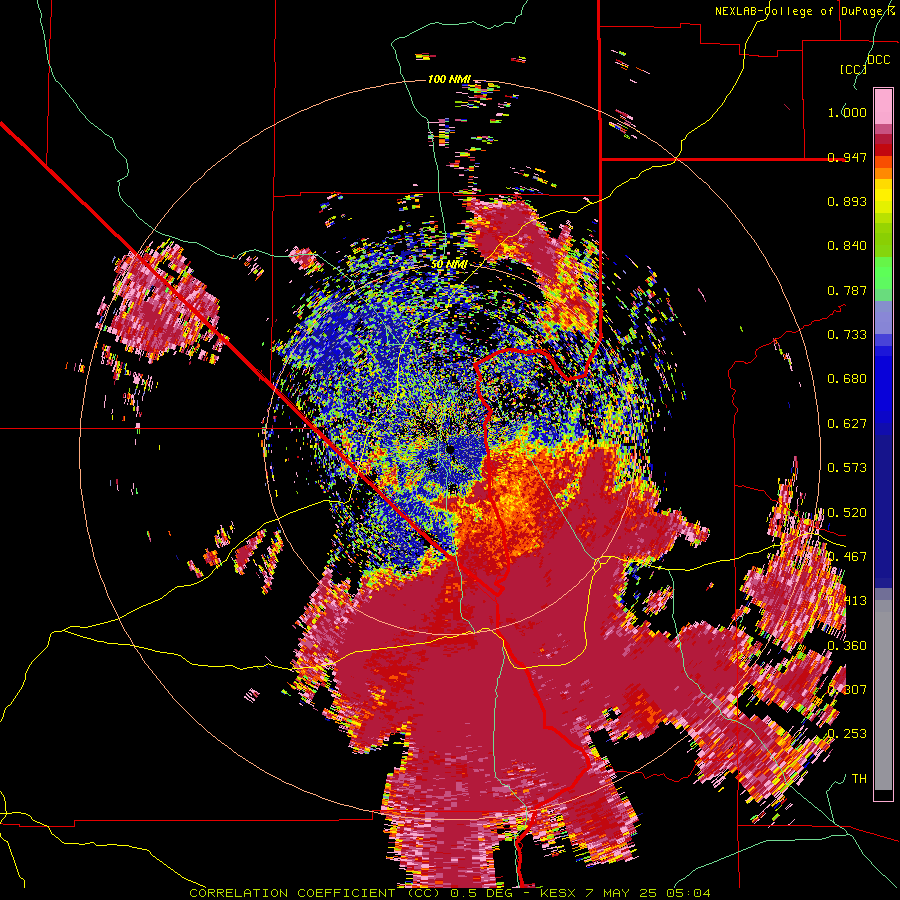
Task: Click the 0.627 legend value
Action: pos(847,424)
